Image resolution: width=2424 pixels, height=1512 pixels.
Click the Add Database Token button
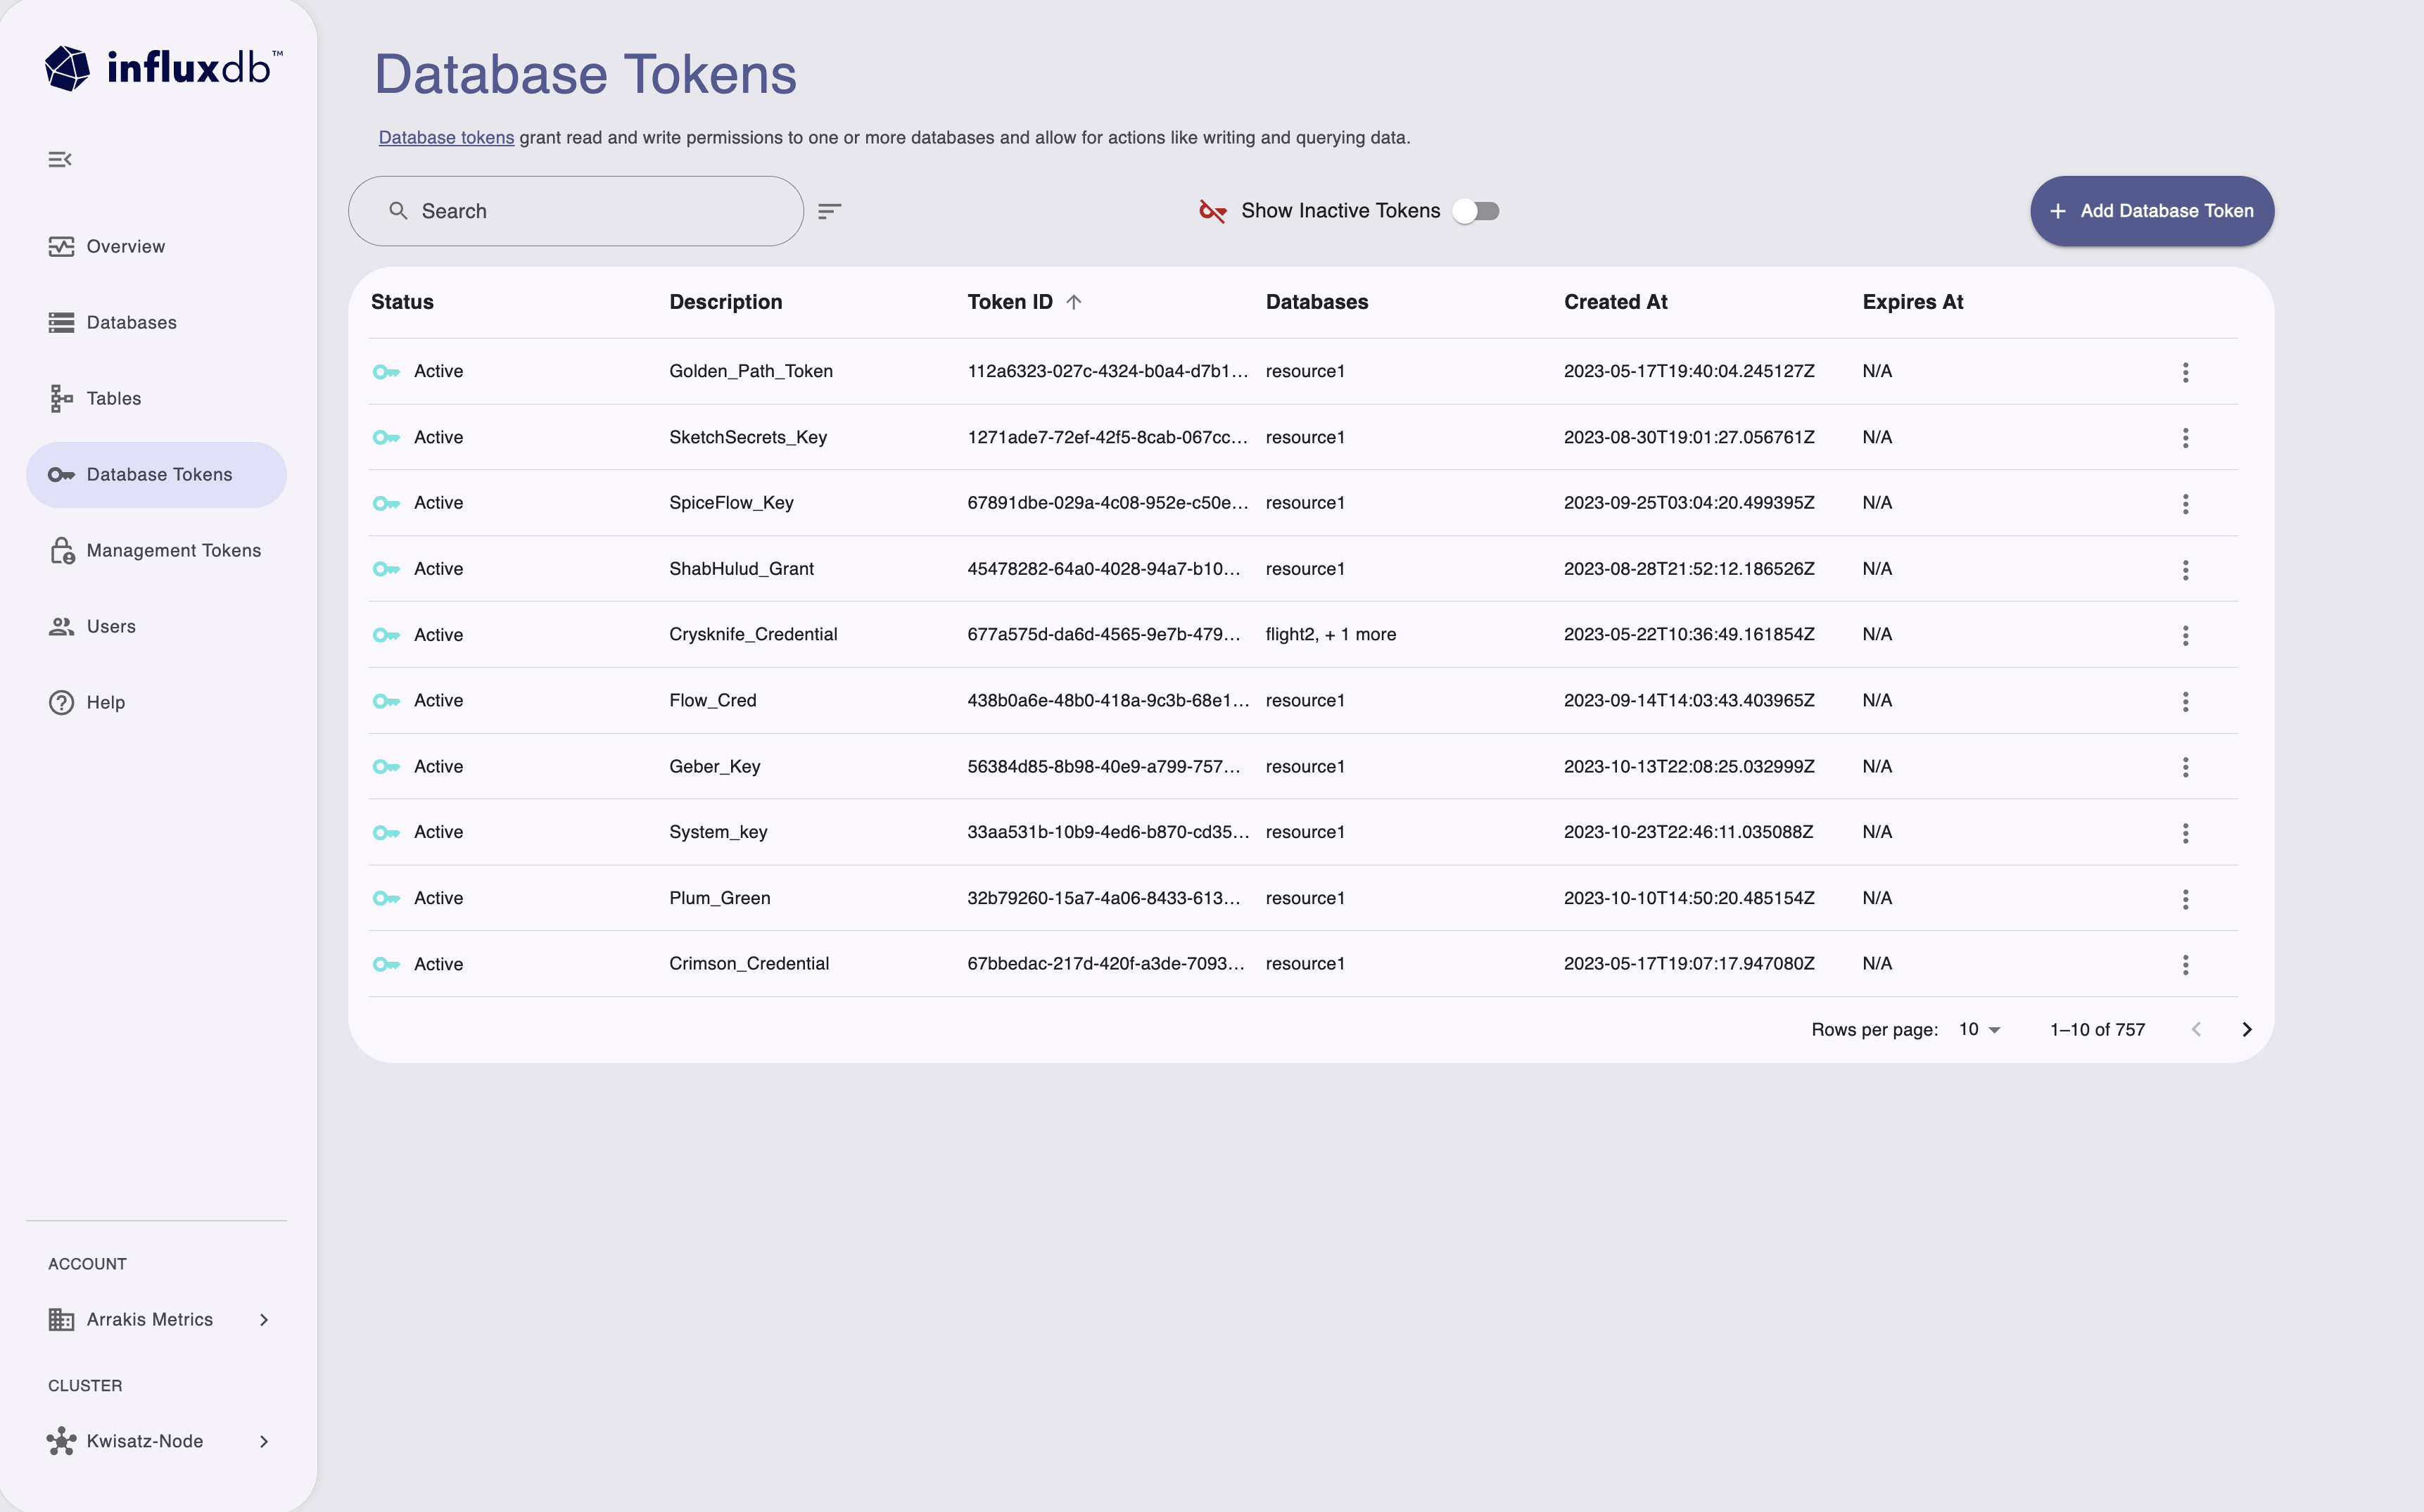pyautogui.click(x=2152, y=211)
